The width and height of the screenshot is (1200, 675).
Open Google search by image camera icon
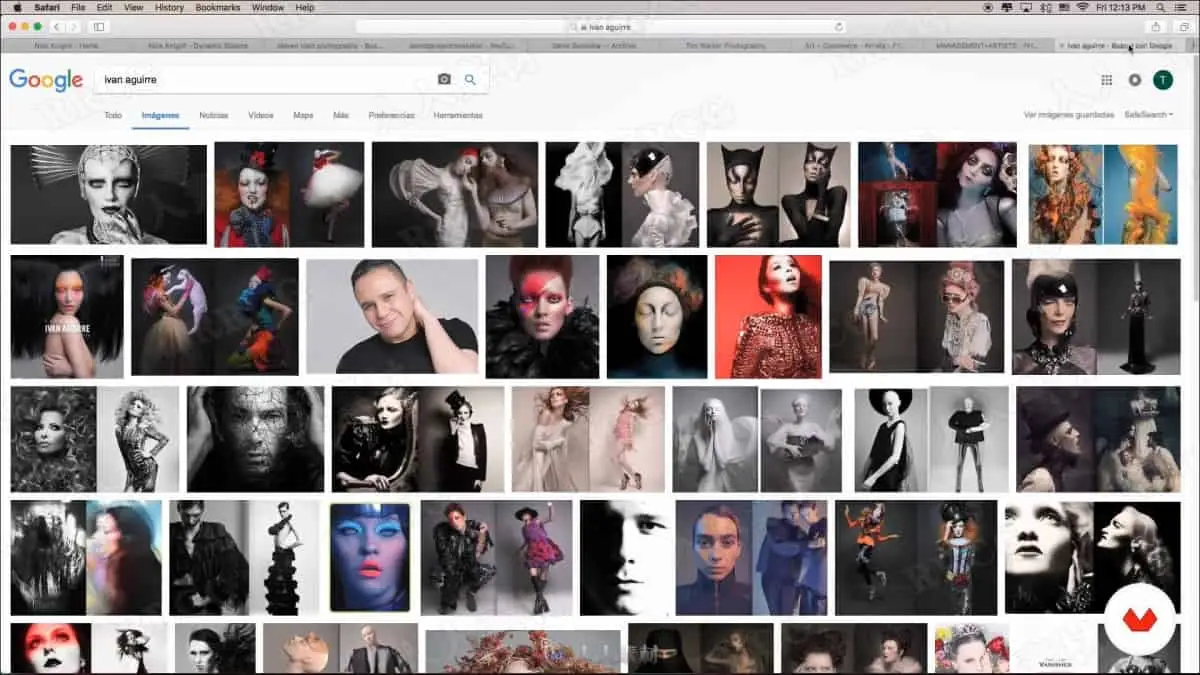[444, 79]
